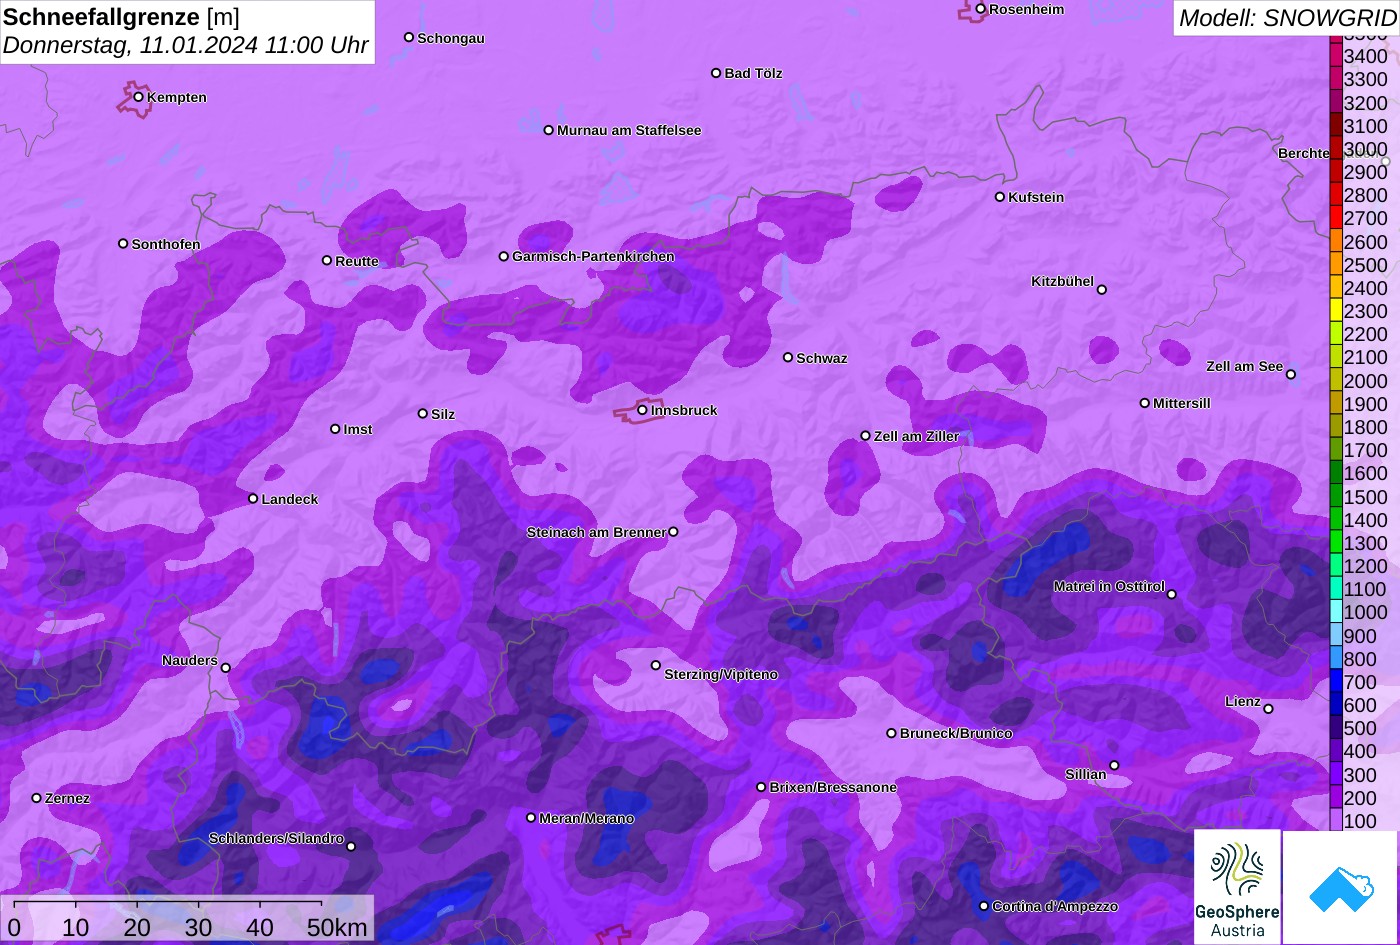Click the "Schongau" town label

[x=451, y=39]
